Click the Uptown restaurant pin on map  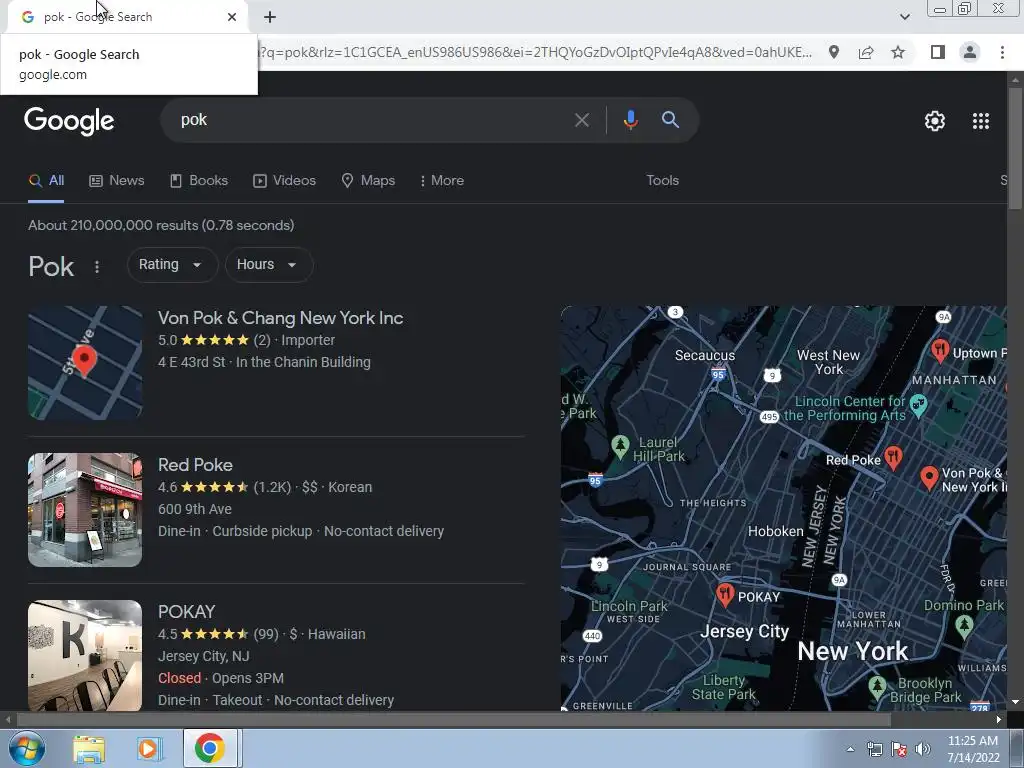point(940,351)
